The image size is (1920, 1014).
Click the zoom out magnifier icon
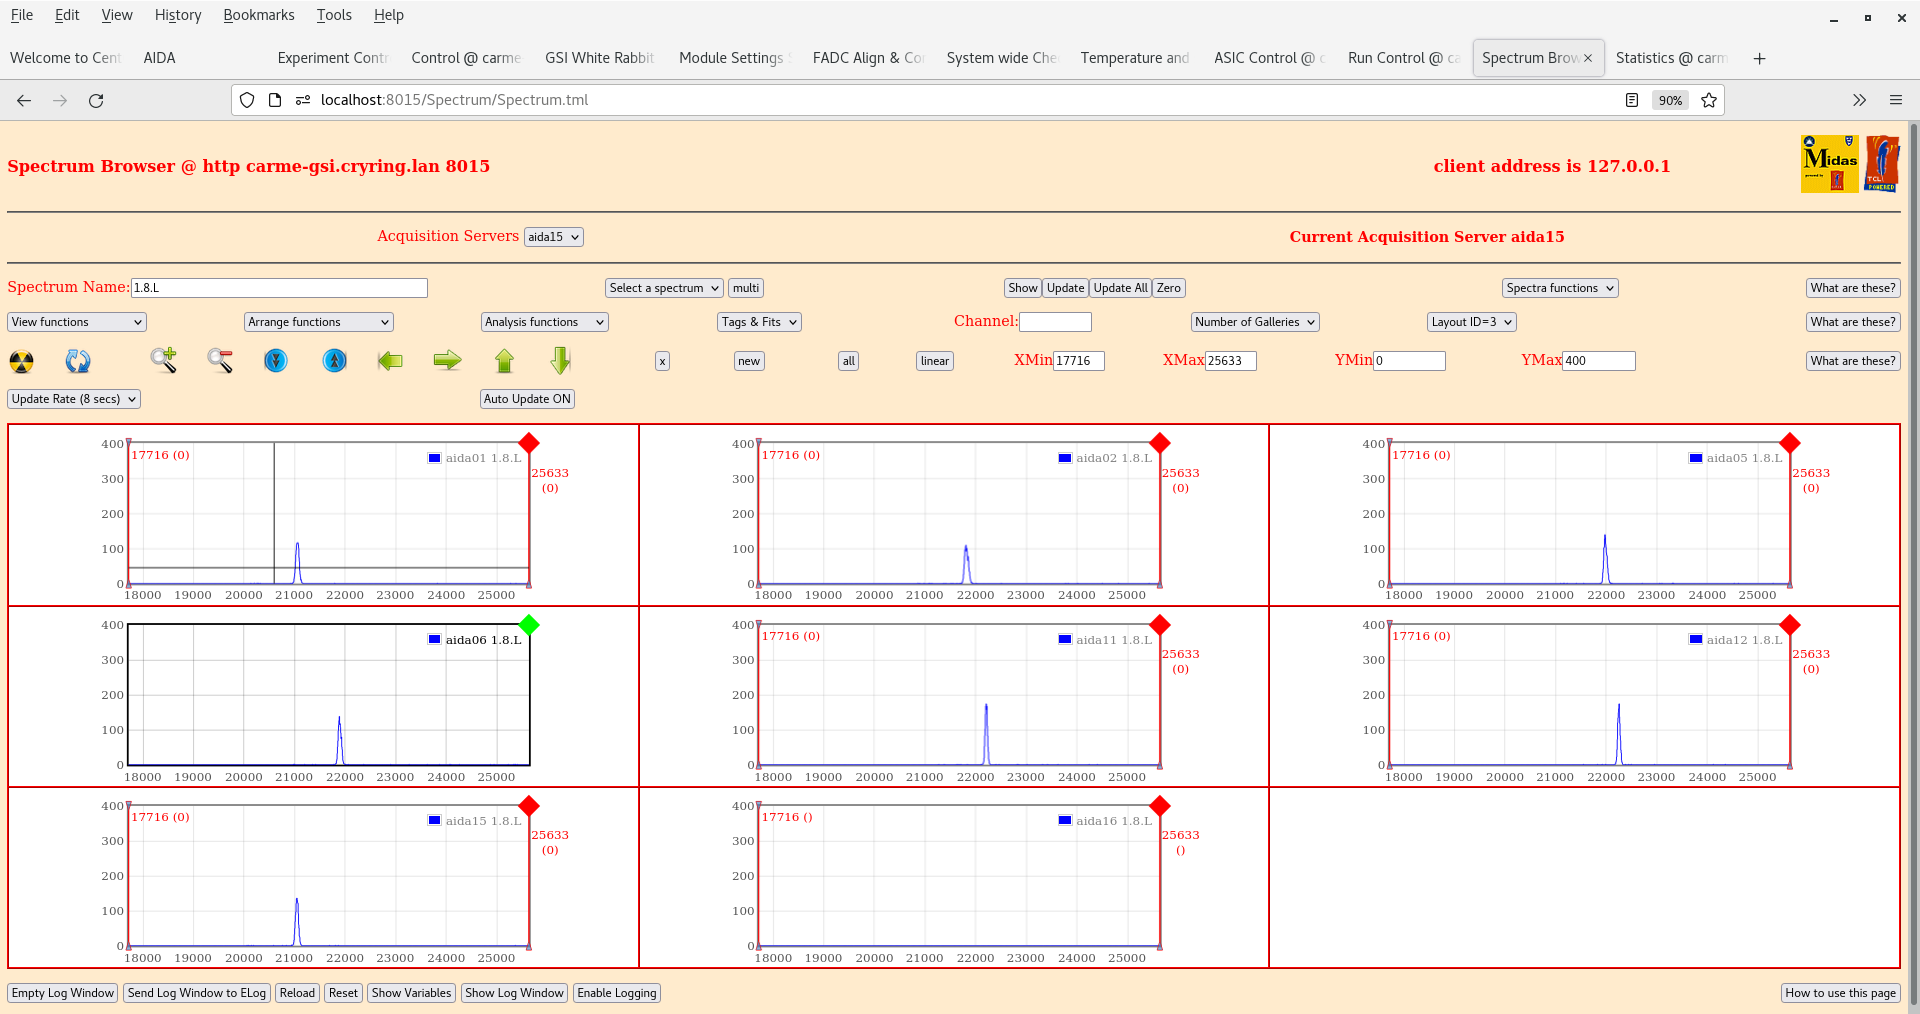(x=220, y=360)
